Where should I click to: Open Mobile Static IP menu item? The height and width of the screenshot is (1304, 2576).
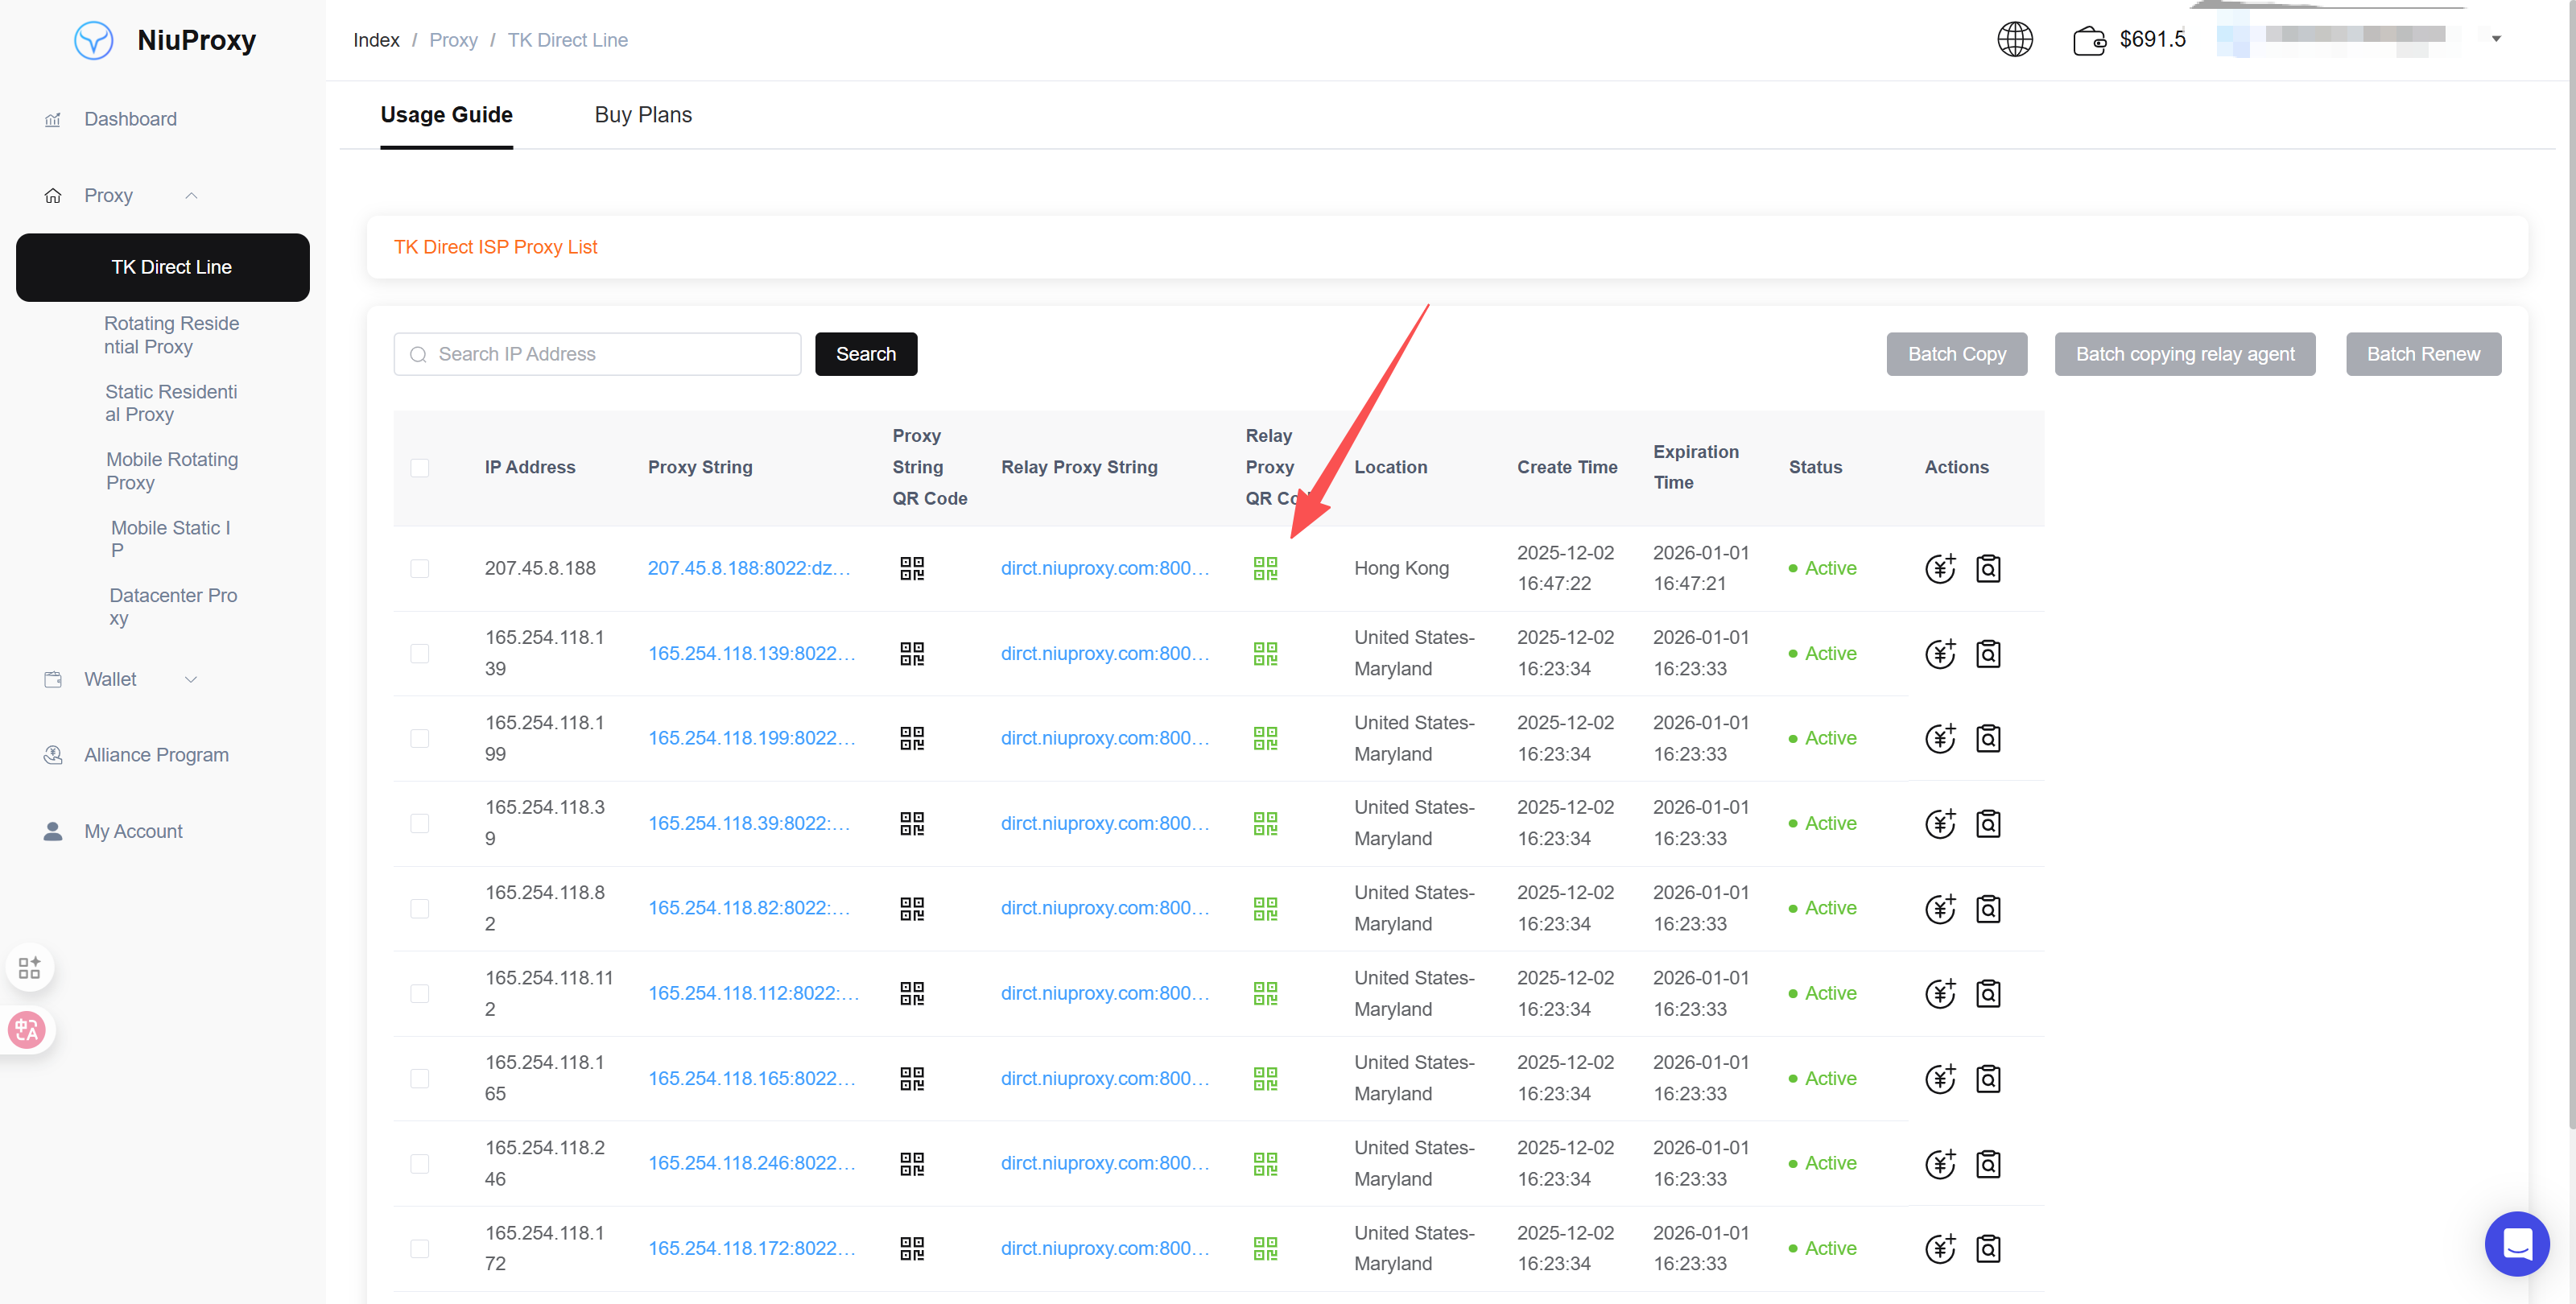pyautogui.click(x=170, y=539)
